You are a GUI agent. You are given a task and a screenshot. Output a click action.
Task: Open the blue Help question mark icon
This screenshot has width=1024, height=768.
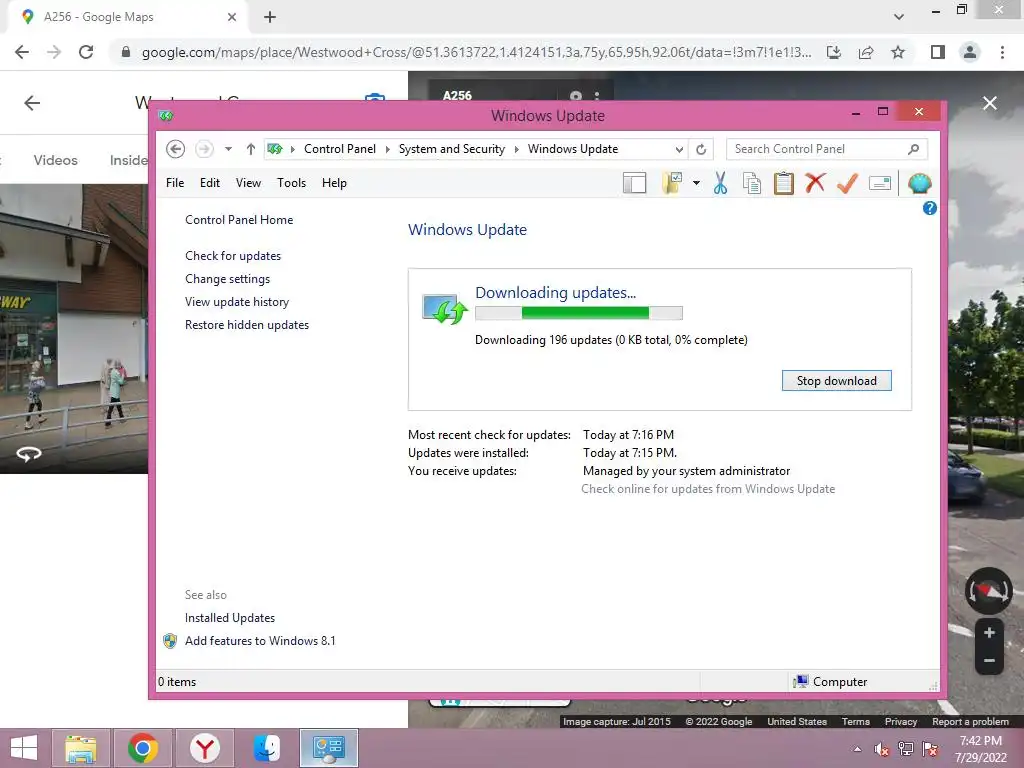pyautogui.click(x=930, y=208)
